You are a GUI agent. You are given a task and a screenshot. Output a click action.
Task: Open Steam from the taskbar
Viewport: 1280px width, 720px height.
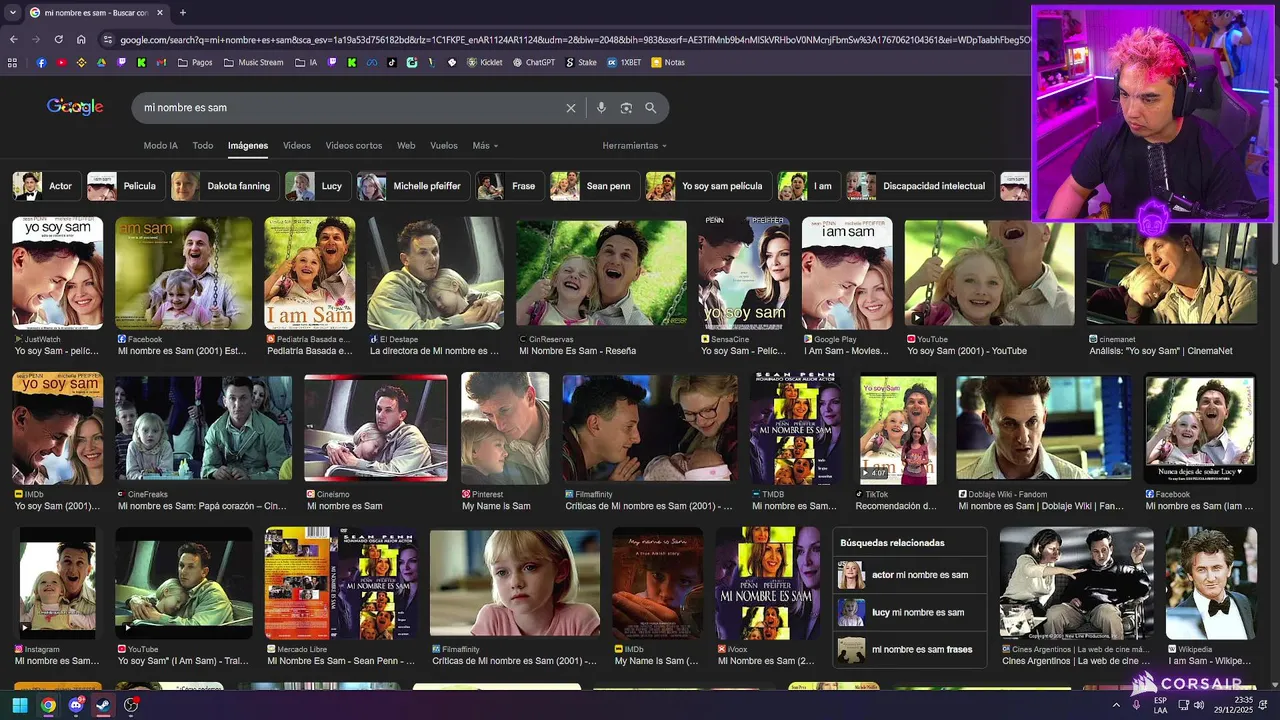point(103,705)
